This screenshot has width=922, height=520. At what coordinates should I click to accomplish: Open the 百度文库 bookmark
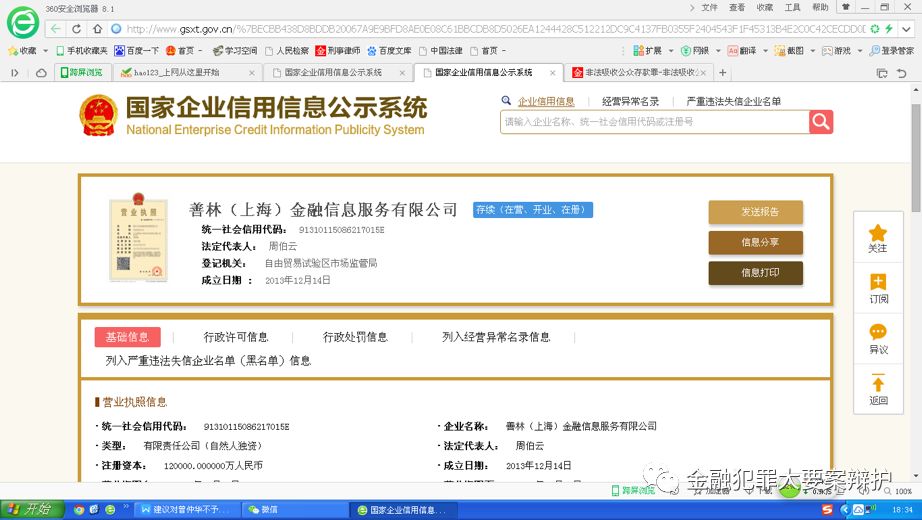[x=389, y=51]
